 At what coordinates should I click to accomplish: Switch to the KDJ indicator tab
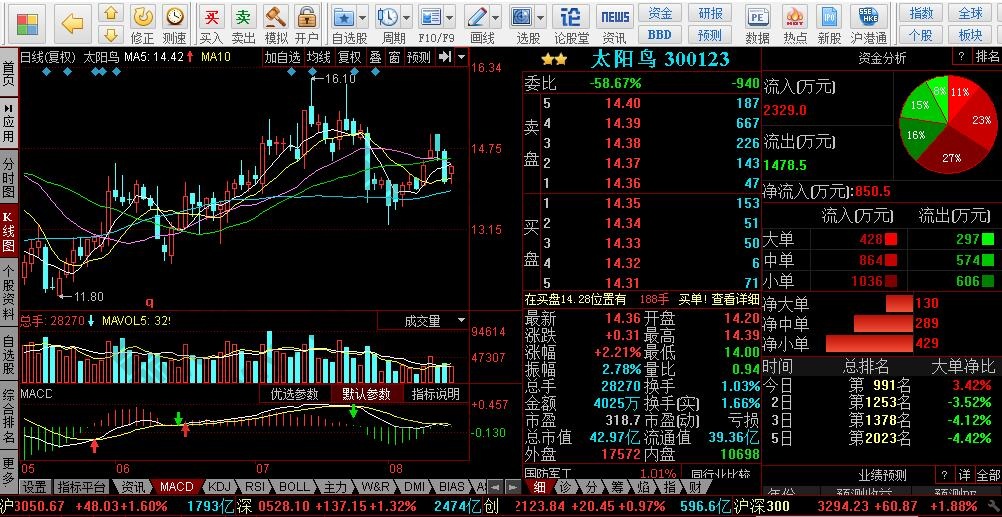click(217, 487)
